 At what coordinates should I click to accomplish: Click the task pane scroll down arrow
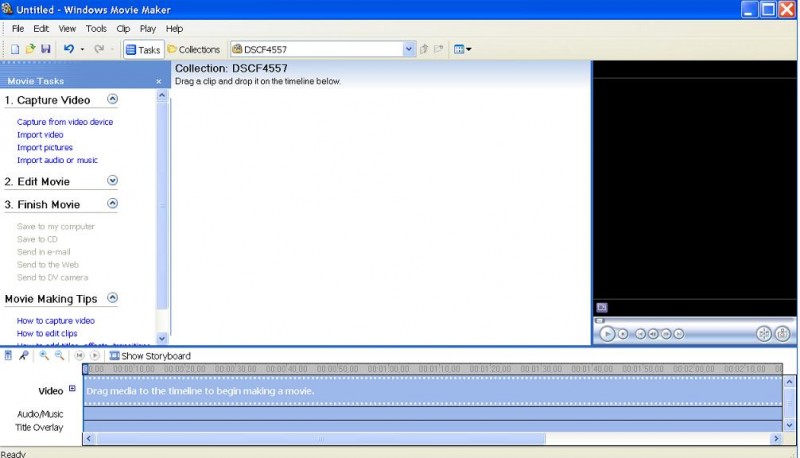pos(162,338)
